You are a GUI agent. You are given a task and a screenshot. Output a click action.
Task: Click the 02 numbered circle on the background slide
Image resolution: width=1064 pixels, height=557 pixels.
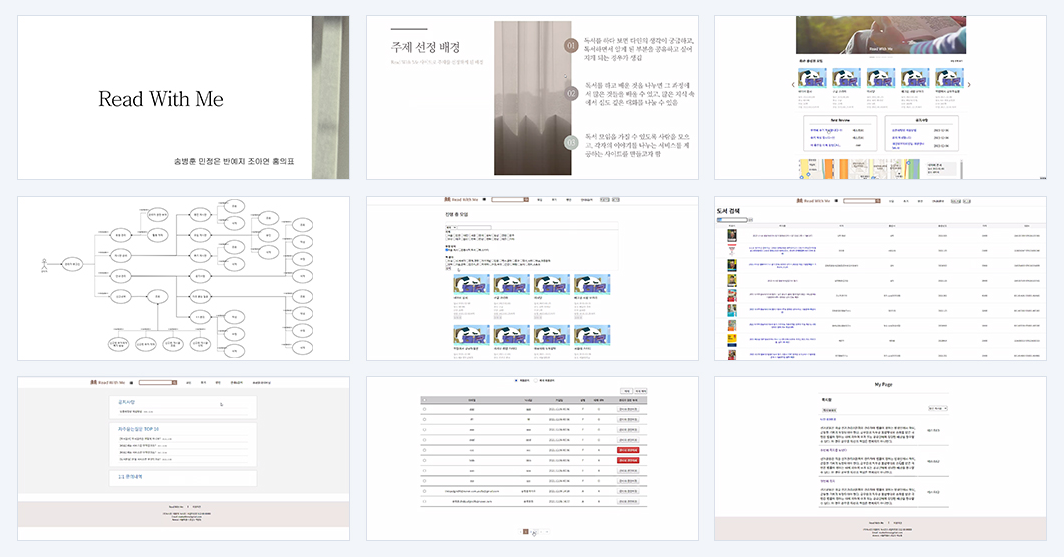coord(571,93)
